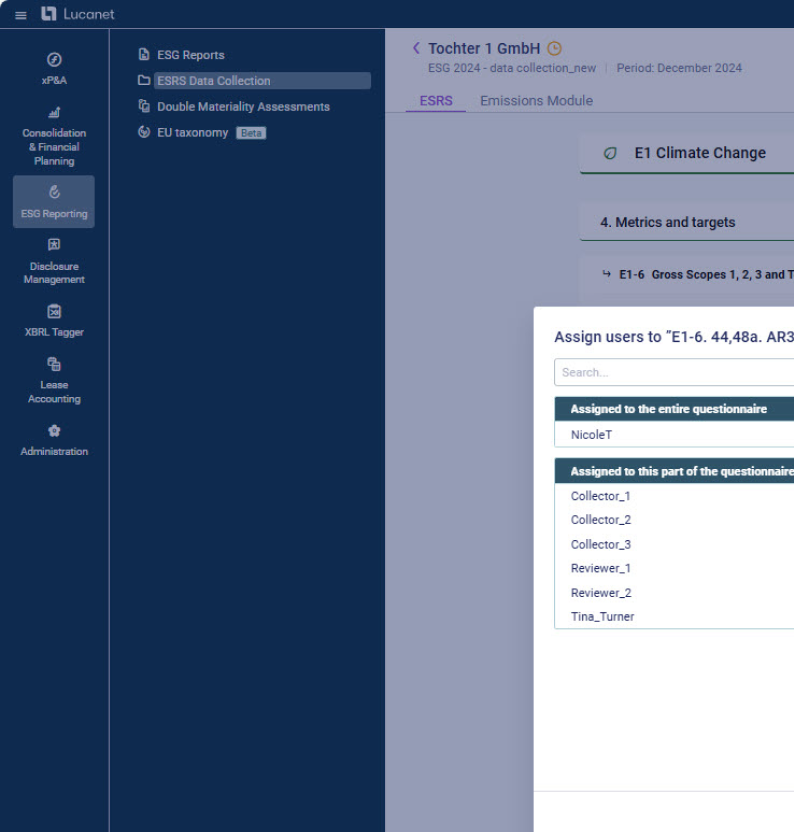Open the Lease Accounting module
The width and height of the screenshot is (794, 832).
[54, 382]
